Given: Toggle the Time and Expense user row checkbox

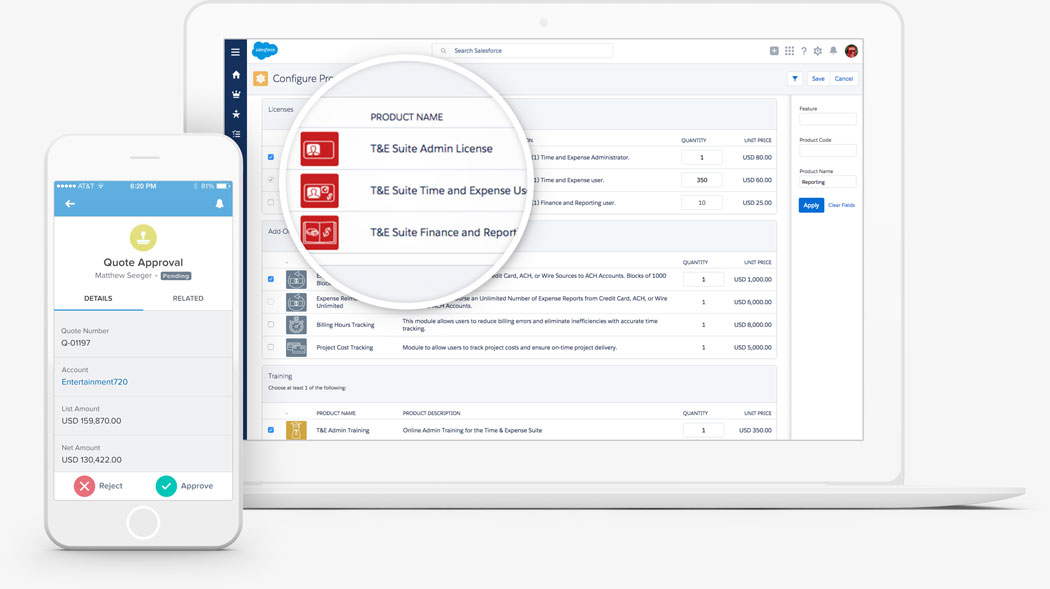Looking at the screenshot, I should (x=271, y=179).
